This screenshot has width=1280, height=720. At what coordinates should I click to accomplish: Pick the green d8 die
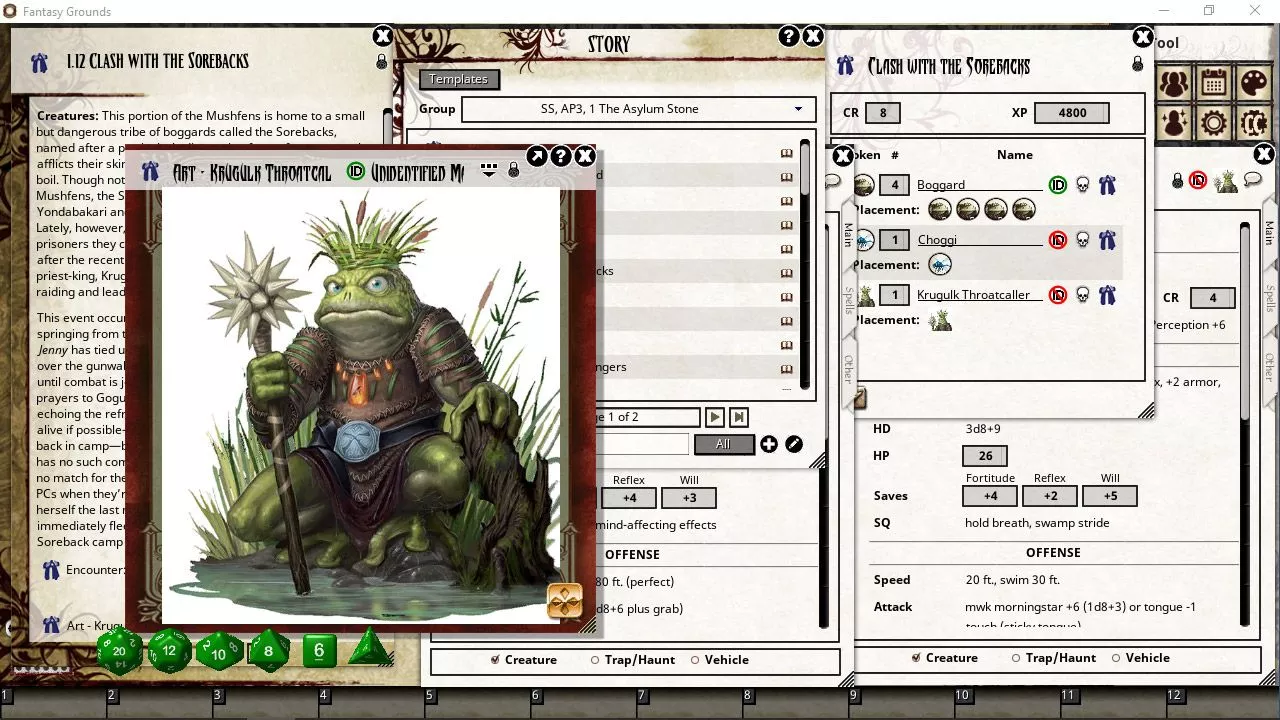[x=268, y=652]
